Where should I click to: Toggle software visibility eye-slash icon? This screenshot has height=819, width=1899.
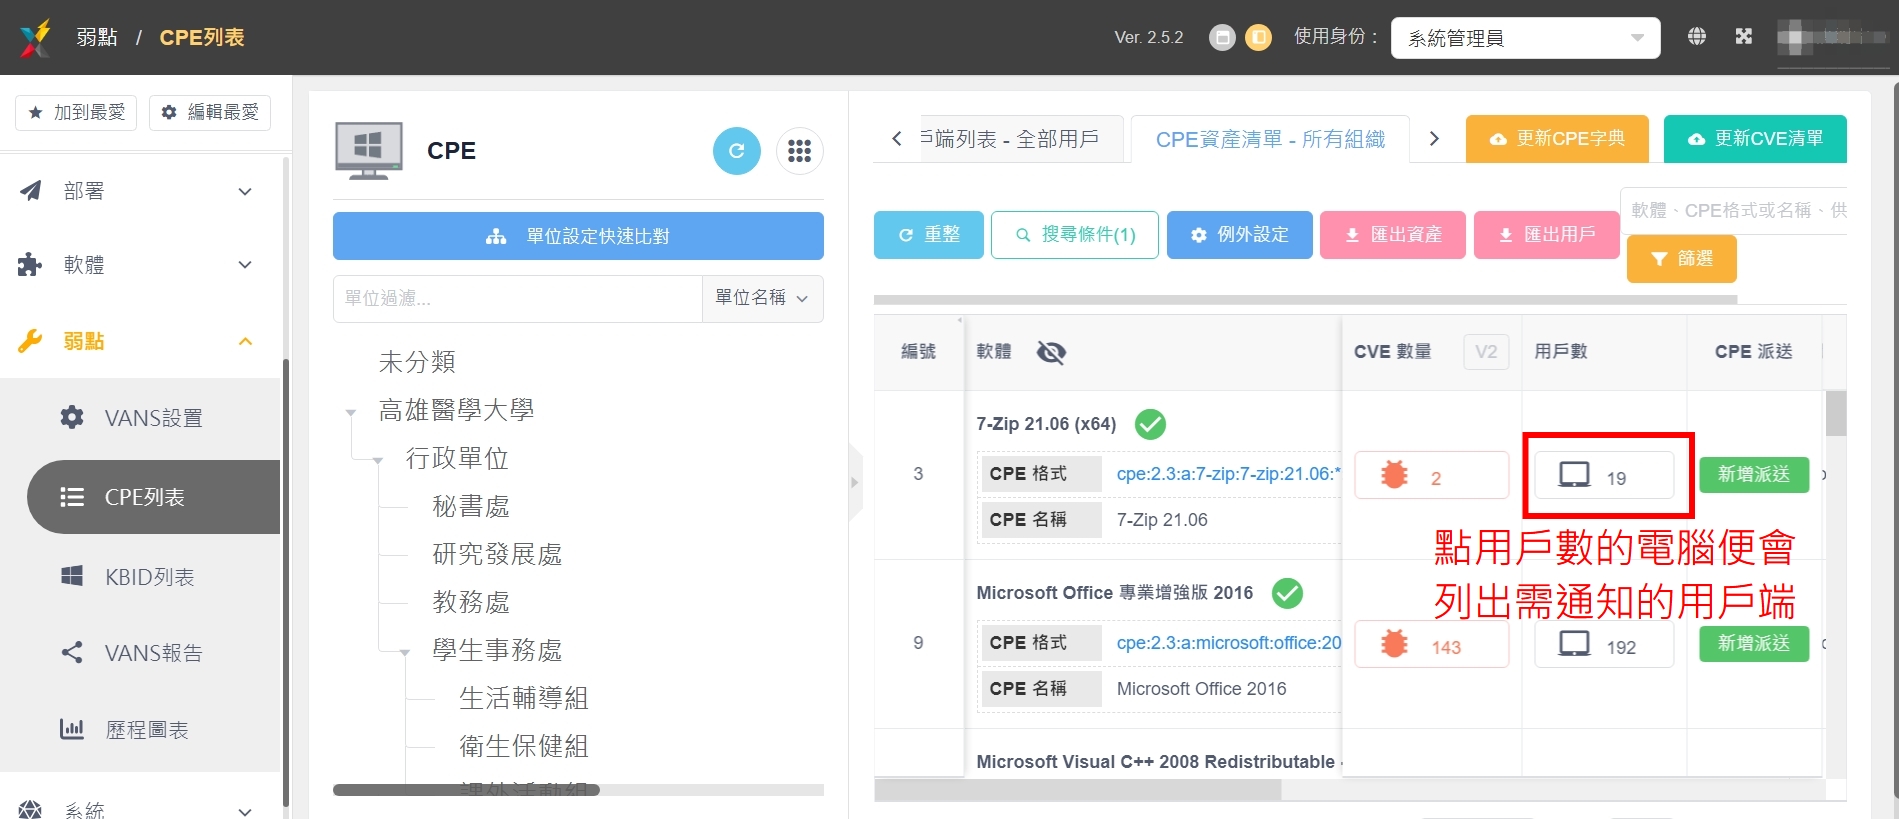1051,352
